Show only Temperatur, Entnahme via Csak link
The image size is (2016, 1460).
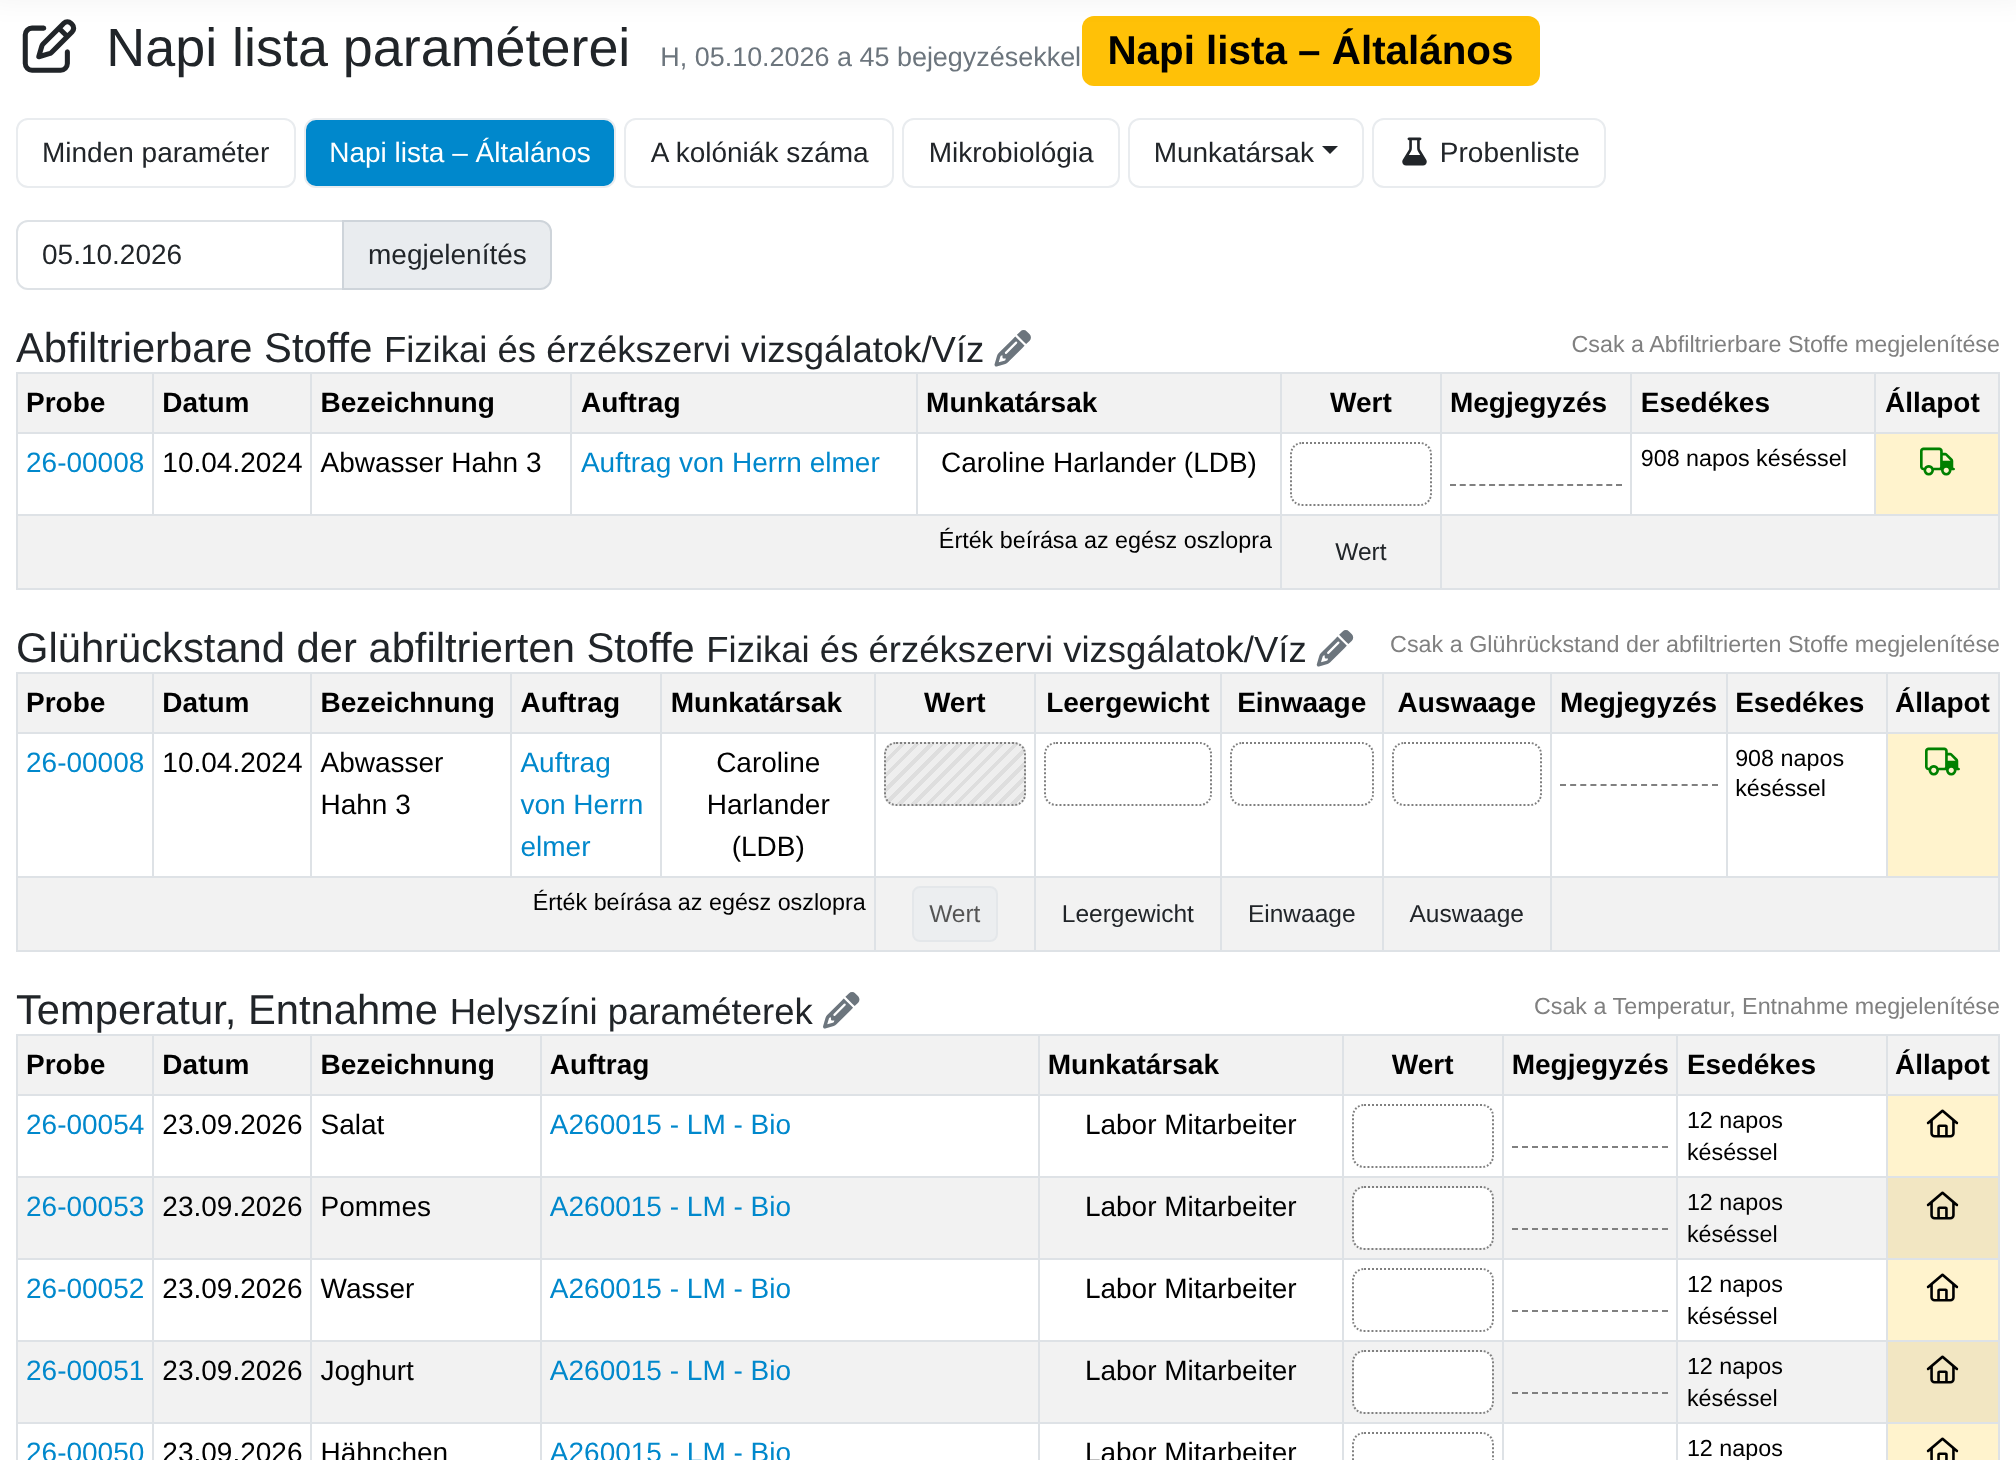pyautogui.click(x=1766, y=1006)
